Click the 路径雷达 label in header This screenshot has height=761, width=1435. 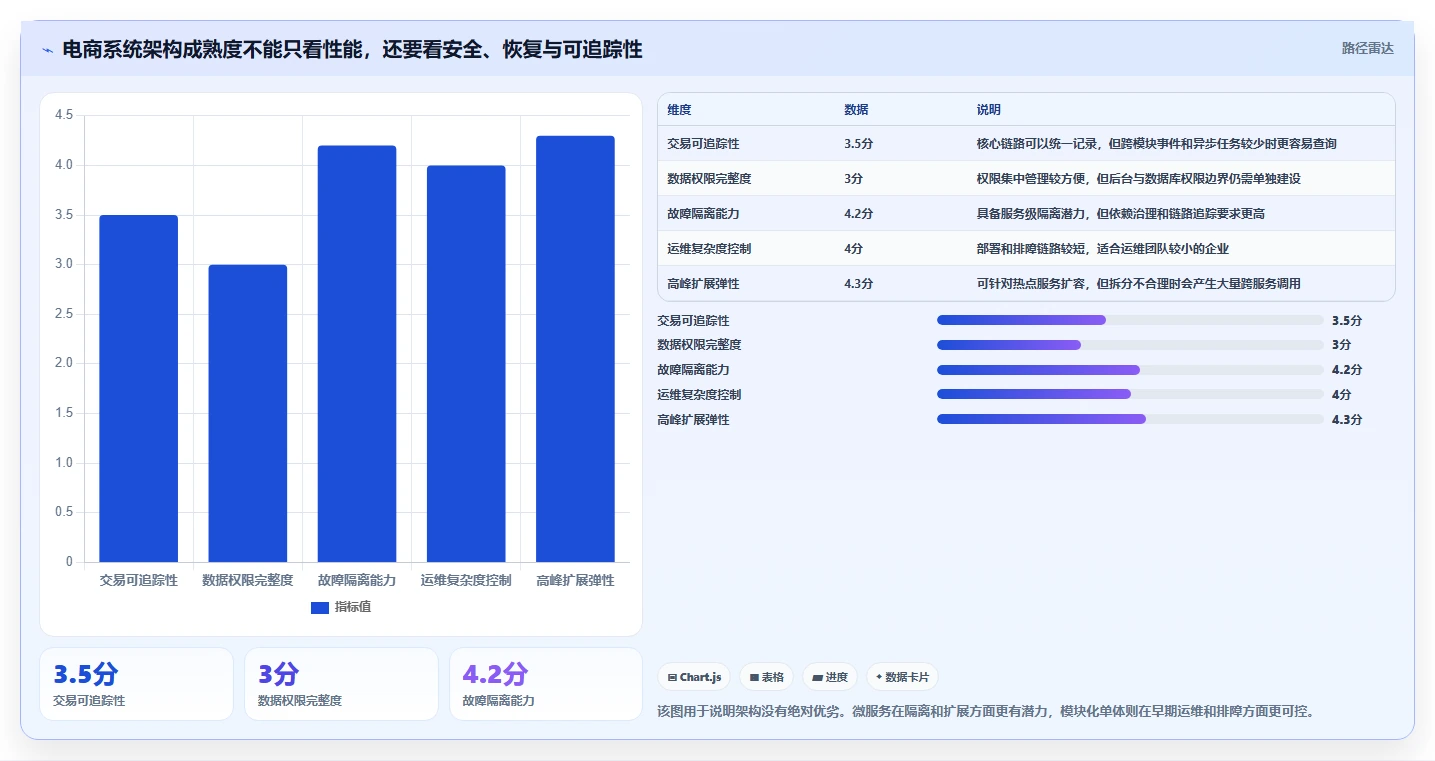[x=1367, y=48]
